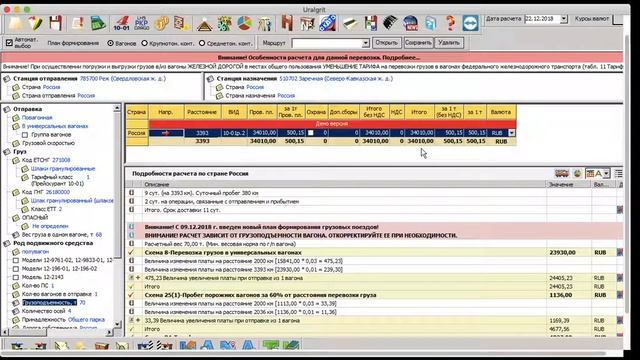Image resolution: width=640 pixels, height=360 pixels.
Task: Check the Группа вагонов checkbox
Action: [x=24, y=135]
